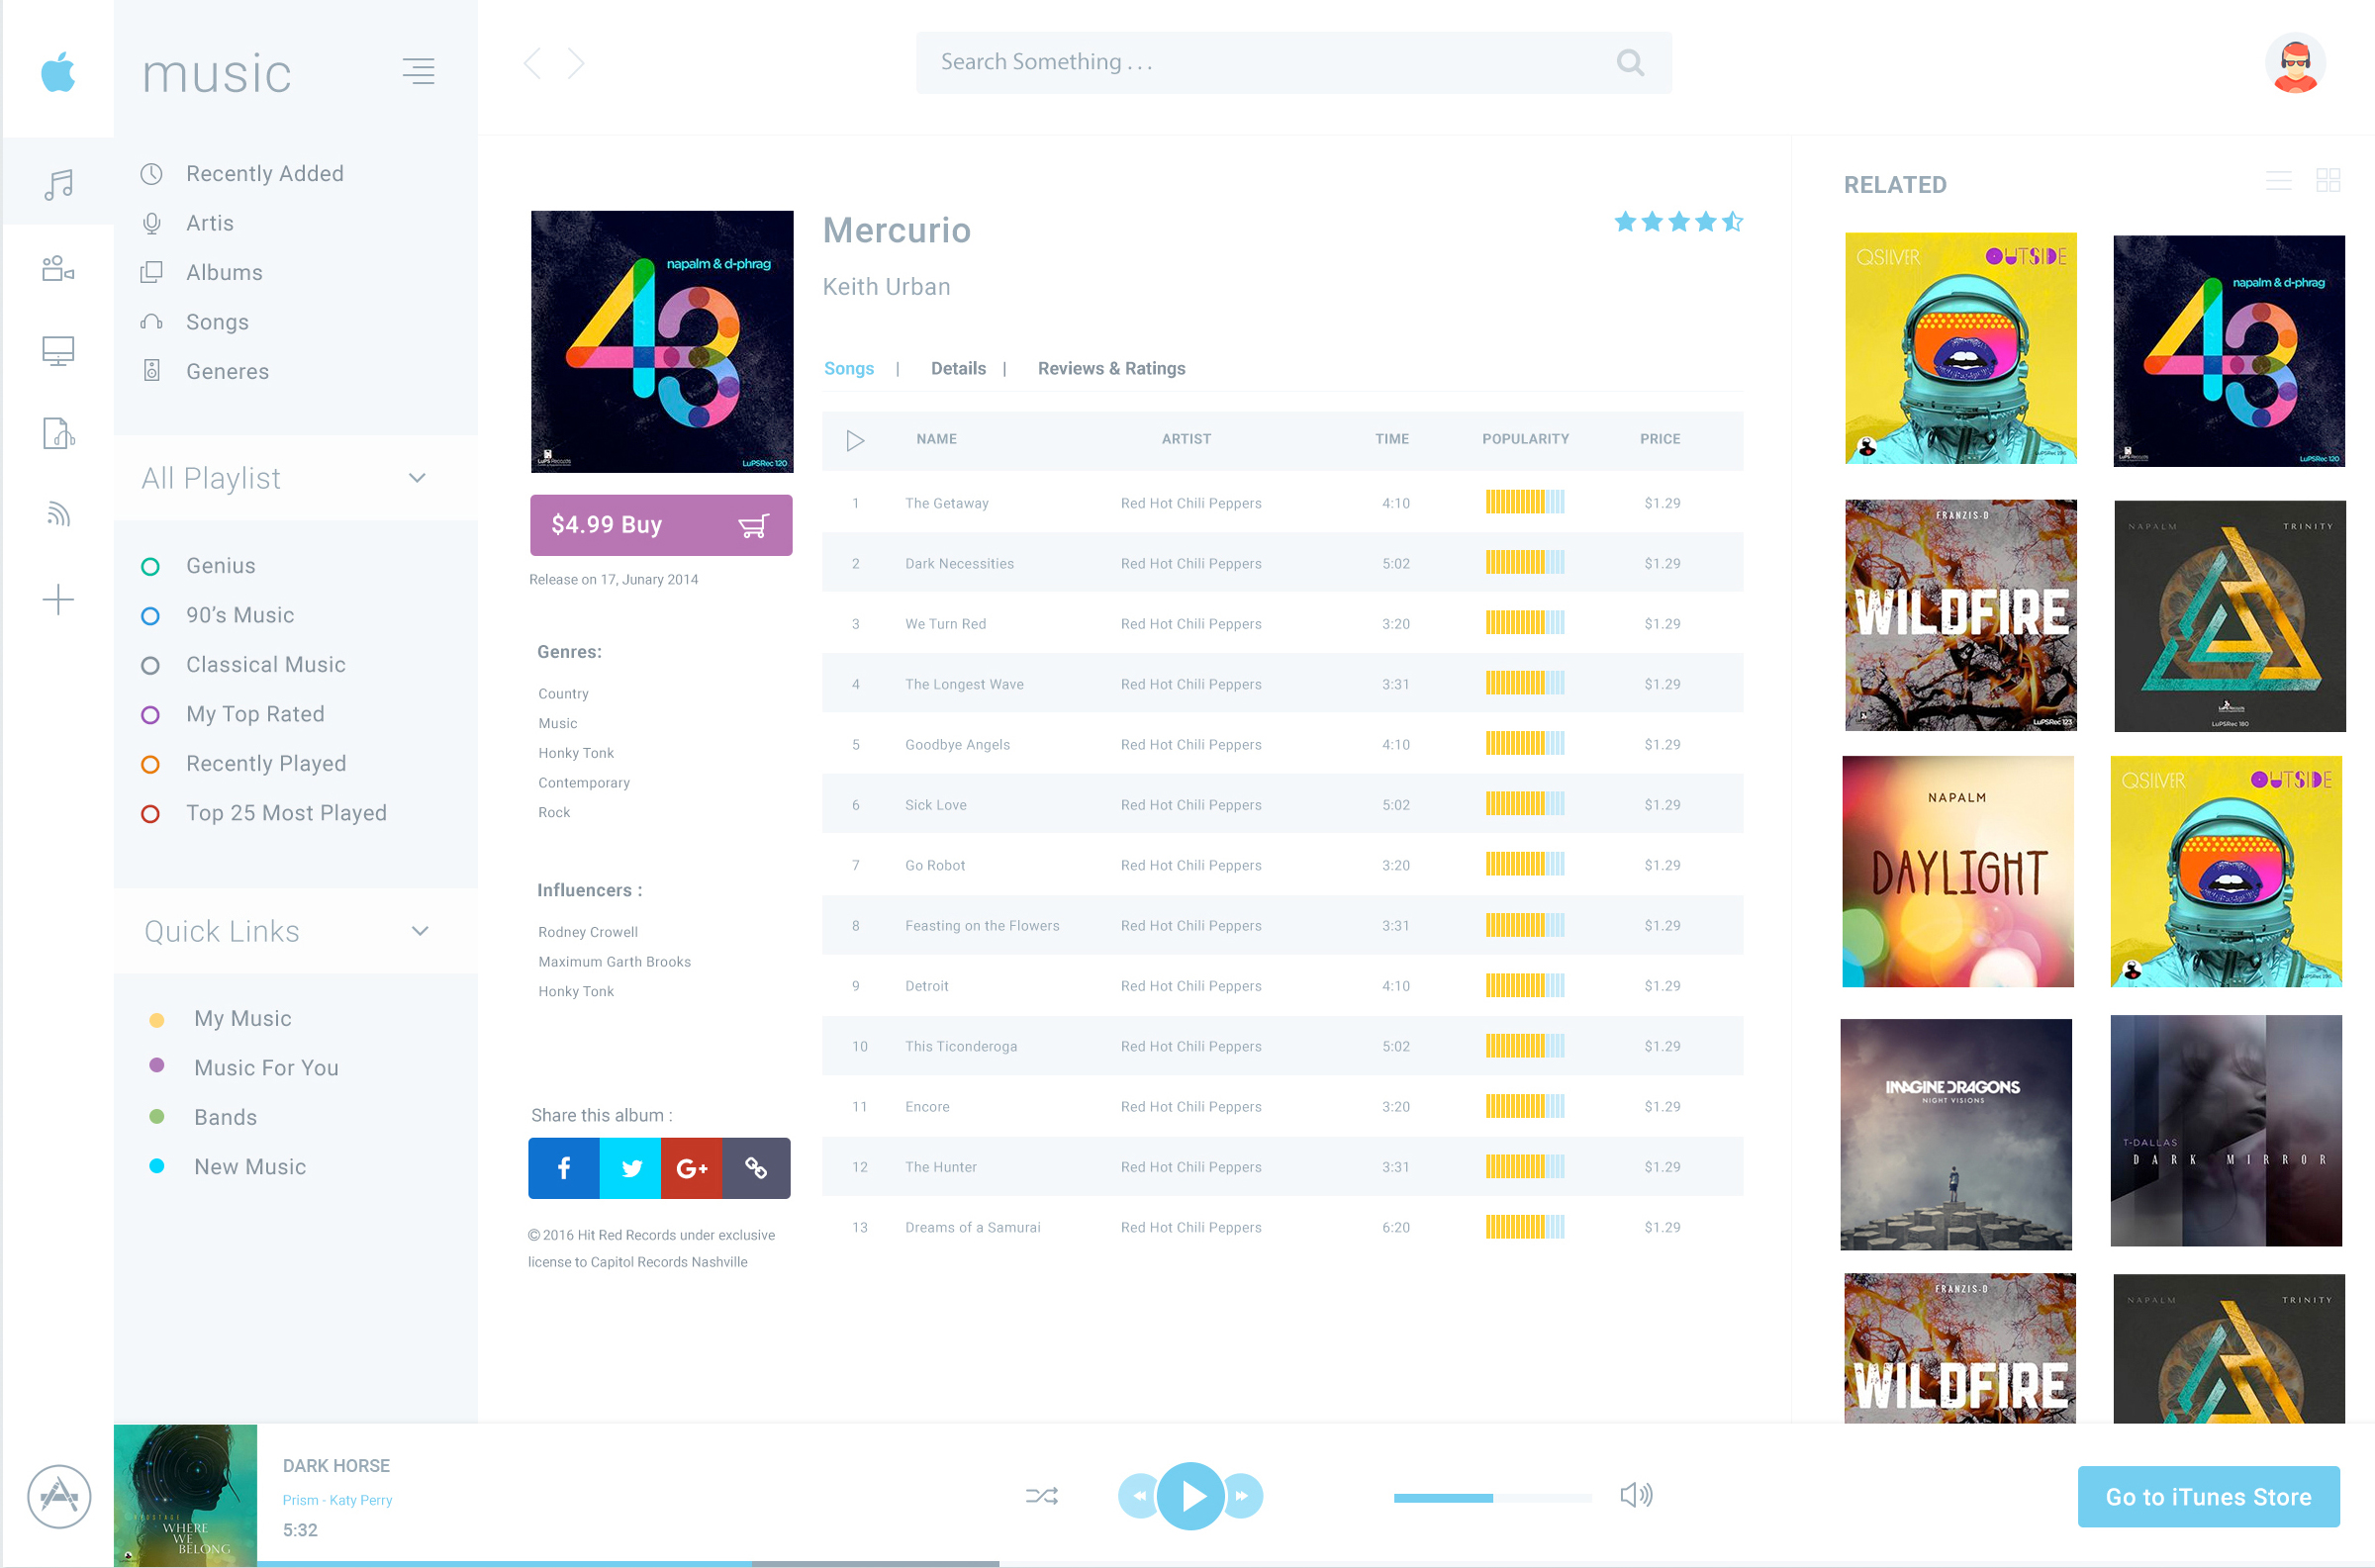The image size is (2375, 1568).
Task: Share album on Facebook
Action: click(x=564, y=1168)
